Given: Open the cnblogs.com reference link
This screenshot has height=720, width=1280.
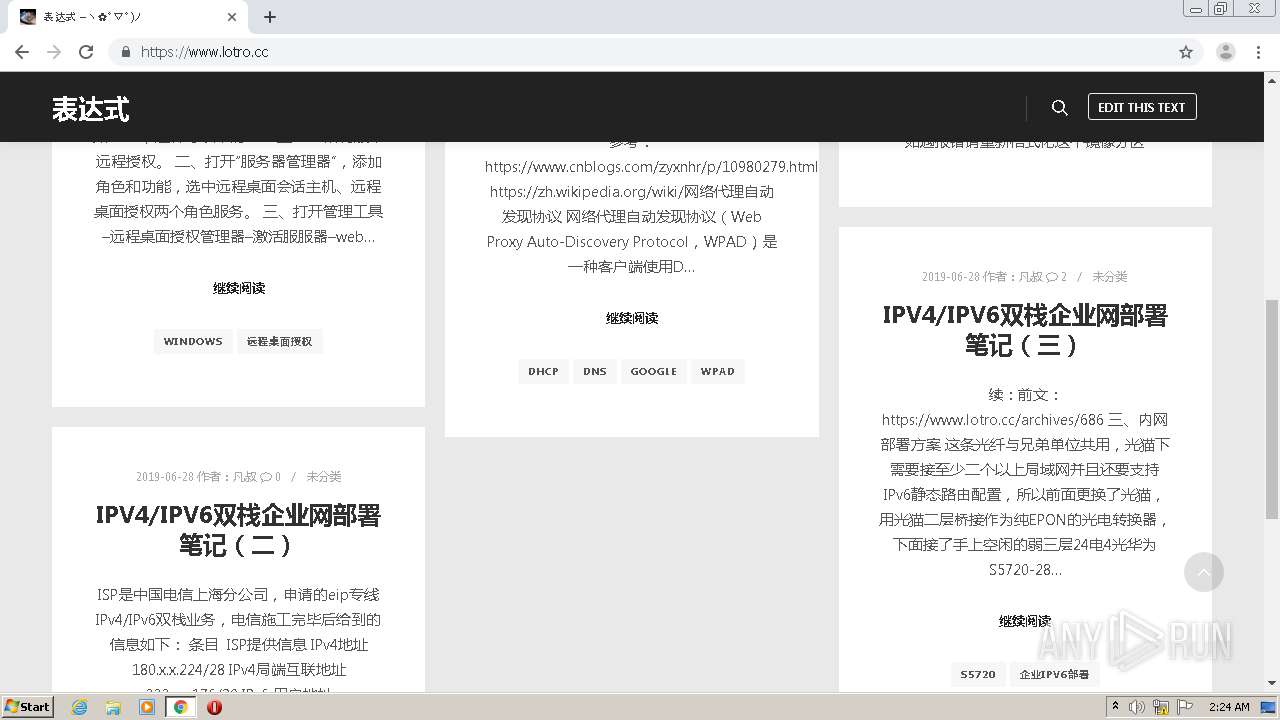Looking at the screenshot, I should pos(651,167).
